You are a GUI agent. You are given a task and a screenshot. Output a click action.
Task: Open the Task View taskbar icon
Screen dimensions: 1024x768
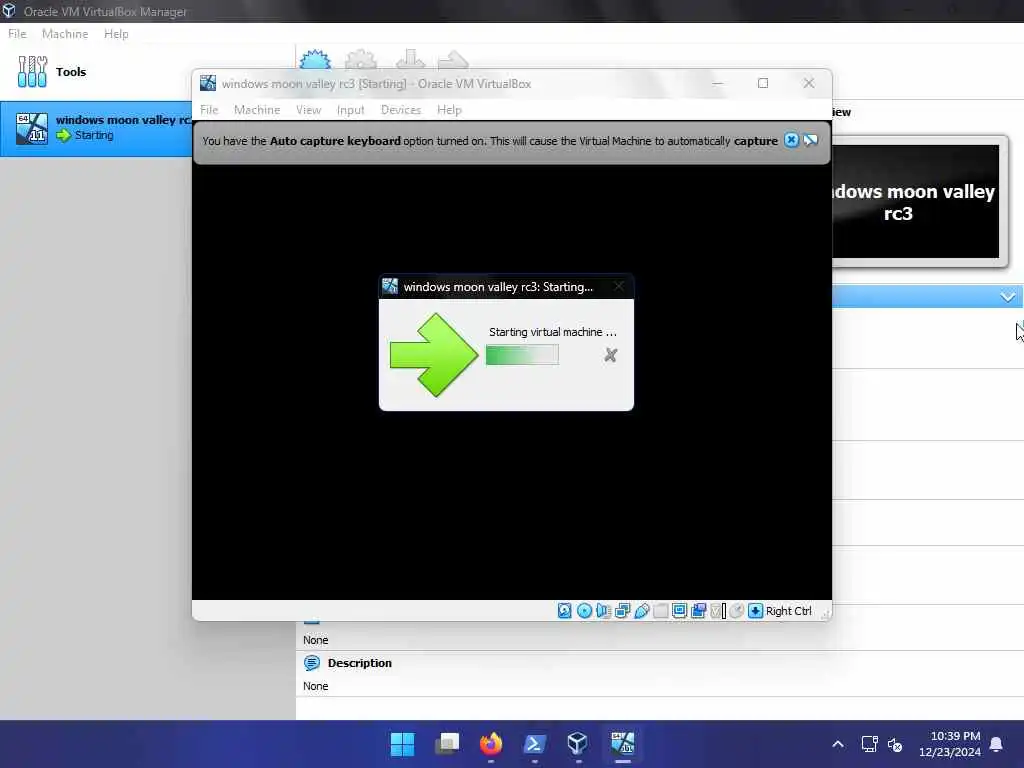(447, 744)
